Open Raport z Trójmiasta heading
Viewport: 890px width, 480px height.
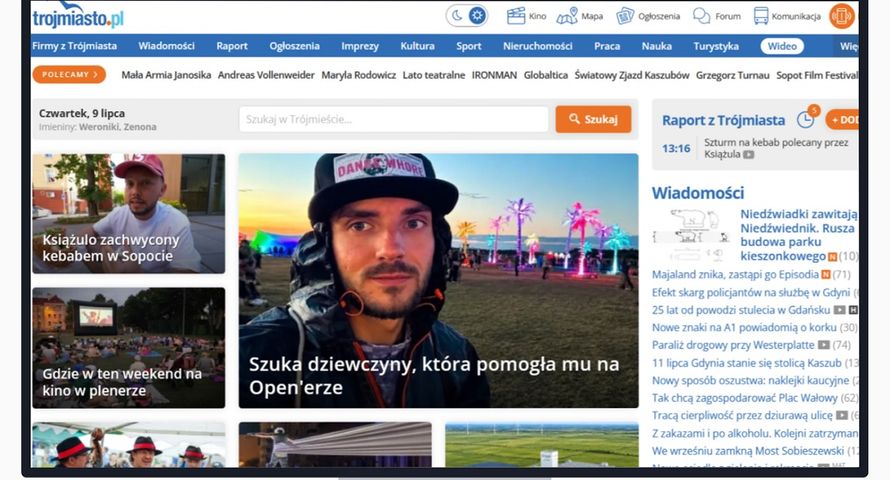pos(724,120)
